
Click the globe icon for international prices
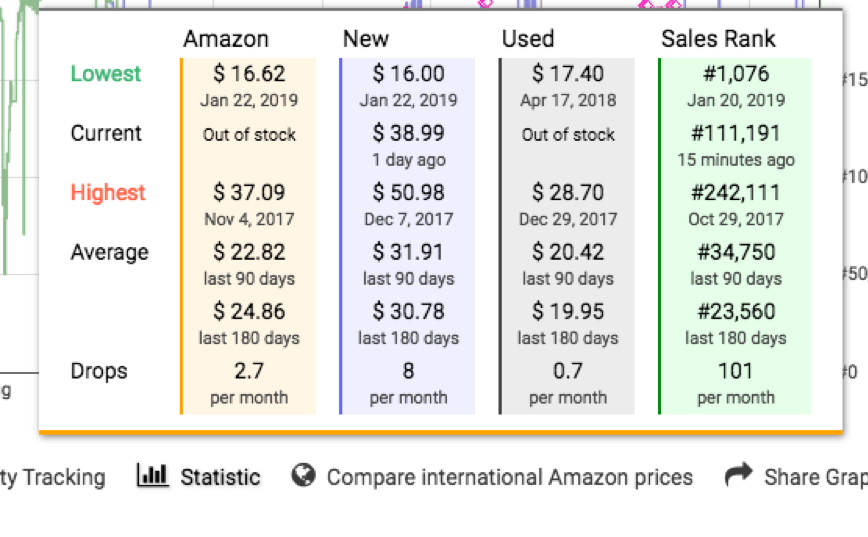pyautogui.click(x=303, y=476)
